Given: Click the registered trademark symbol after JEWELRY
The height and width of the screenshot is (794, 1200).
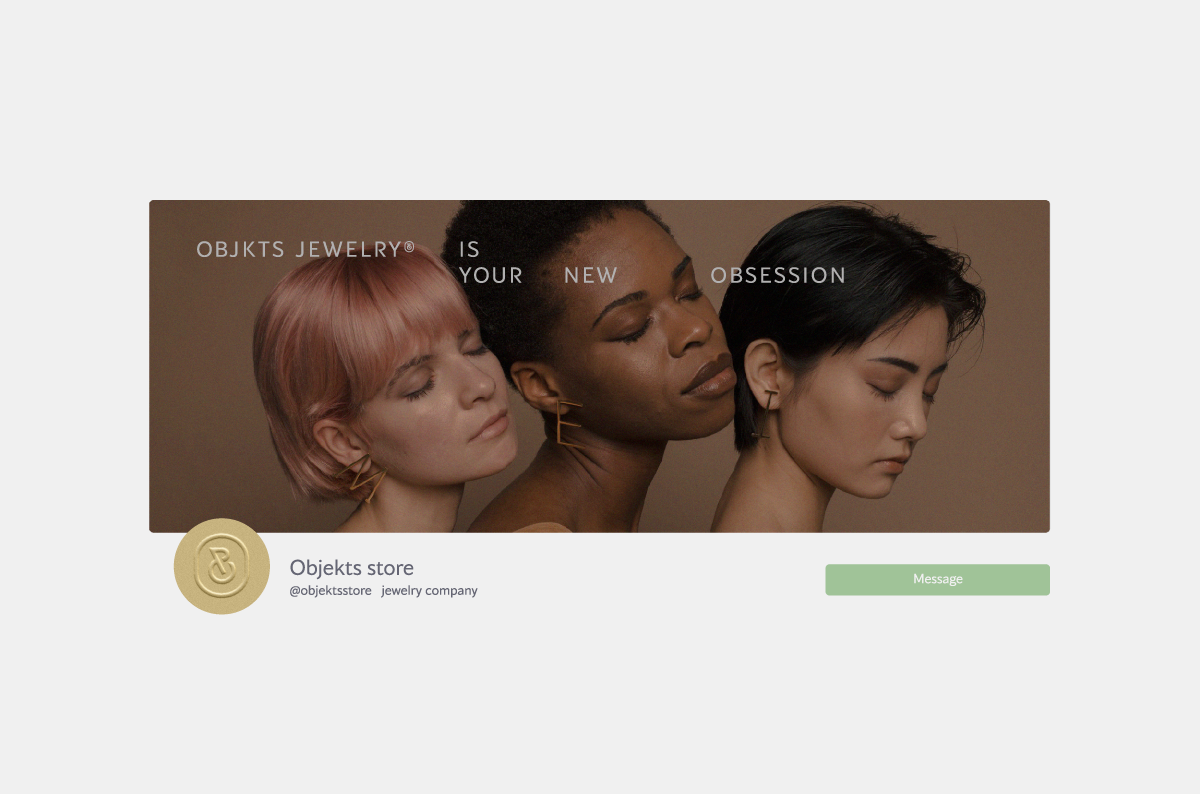Looking at the screenshot, I should (x=409, y=245).
